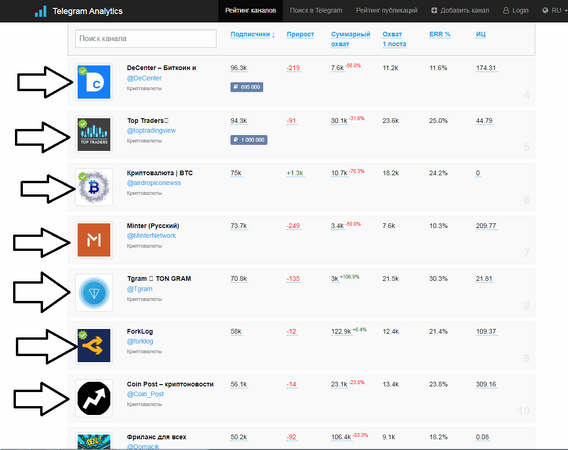Sort by the ИЦ column
Viewport: 568px width, 450px height.
(481, 34)
